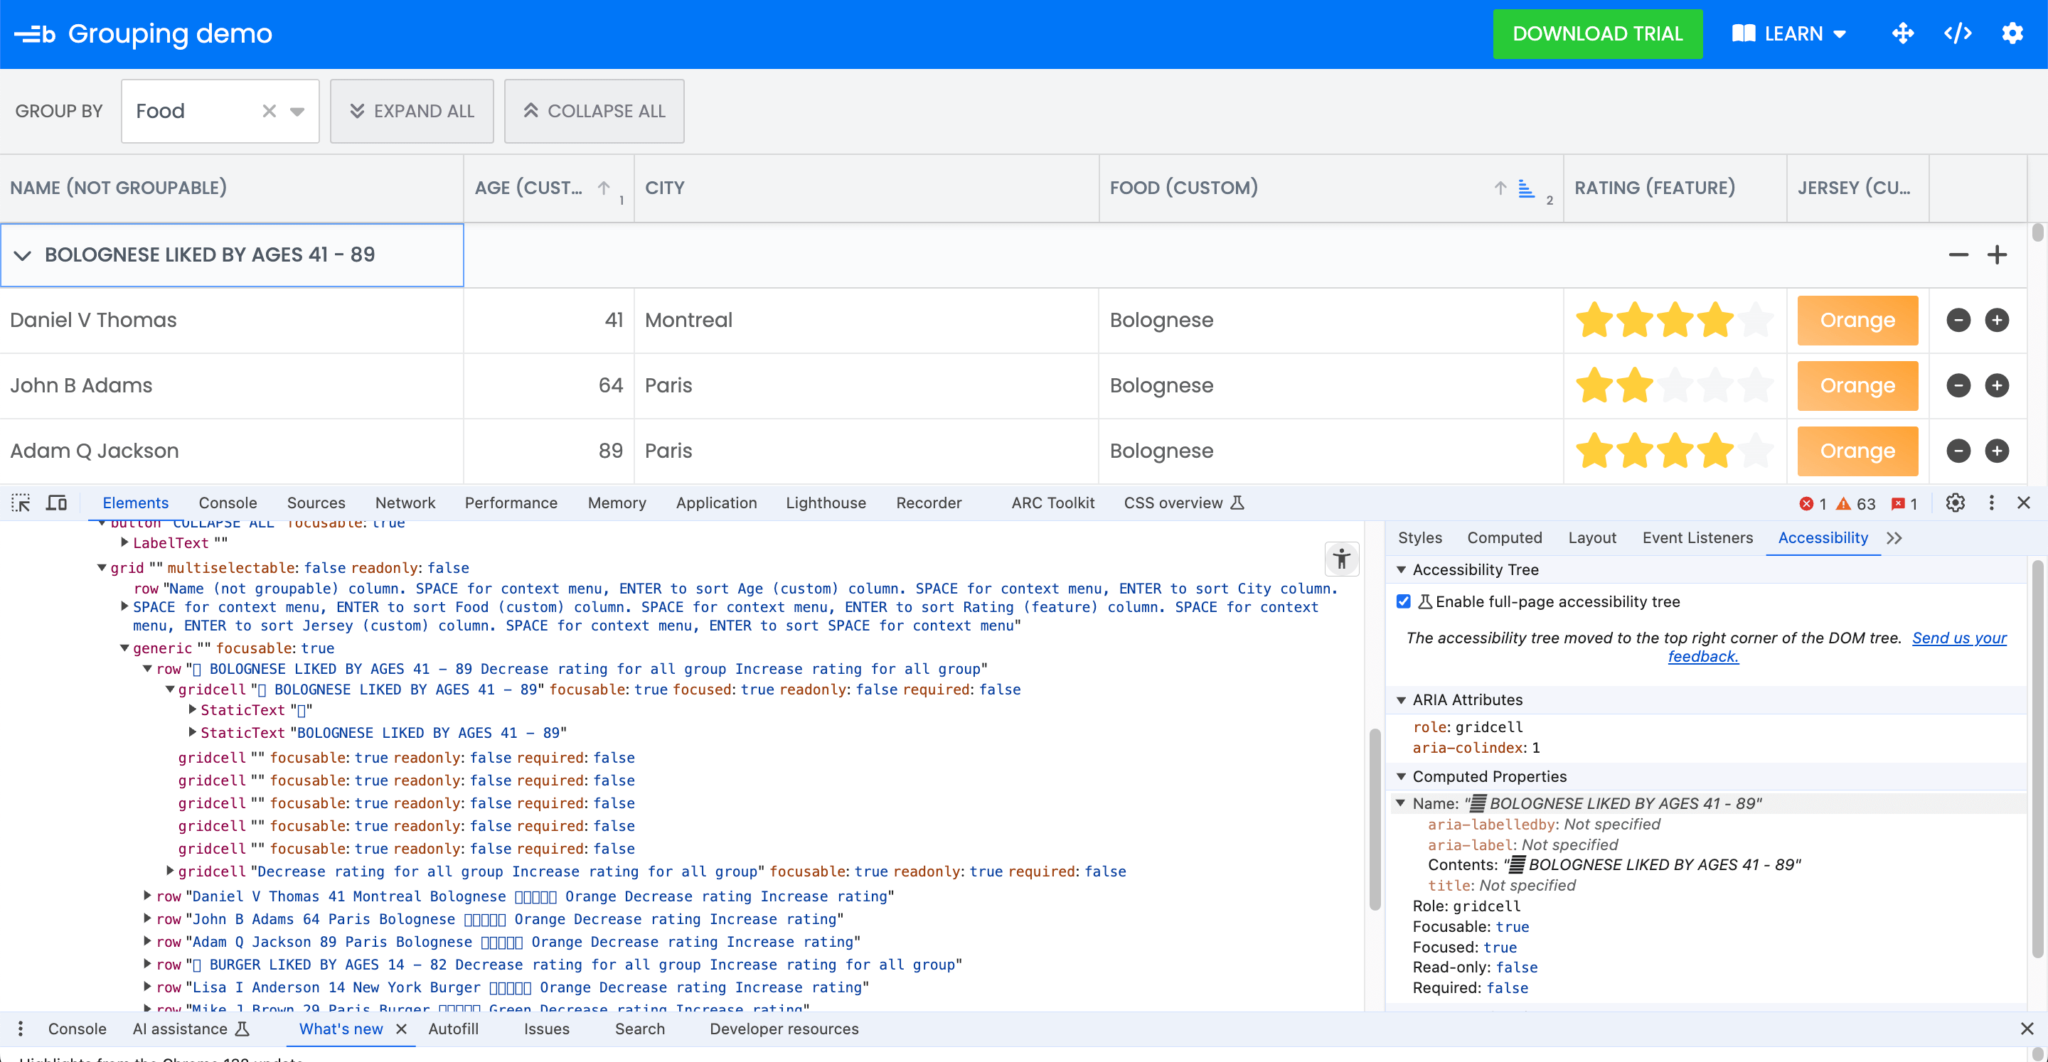Image resolution: width=2048 pixels, height=1062 pixels.
Task: Open the demo settings gear
Action: [x=2013, y=34]
